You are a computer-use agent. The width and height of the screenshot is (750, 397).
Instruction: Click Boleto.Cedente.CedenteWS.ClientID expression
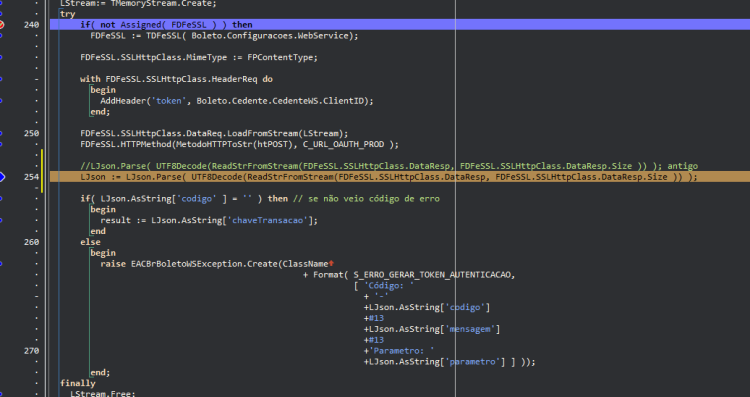280,101
